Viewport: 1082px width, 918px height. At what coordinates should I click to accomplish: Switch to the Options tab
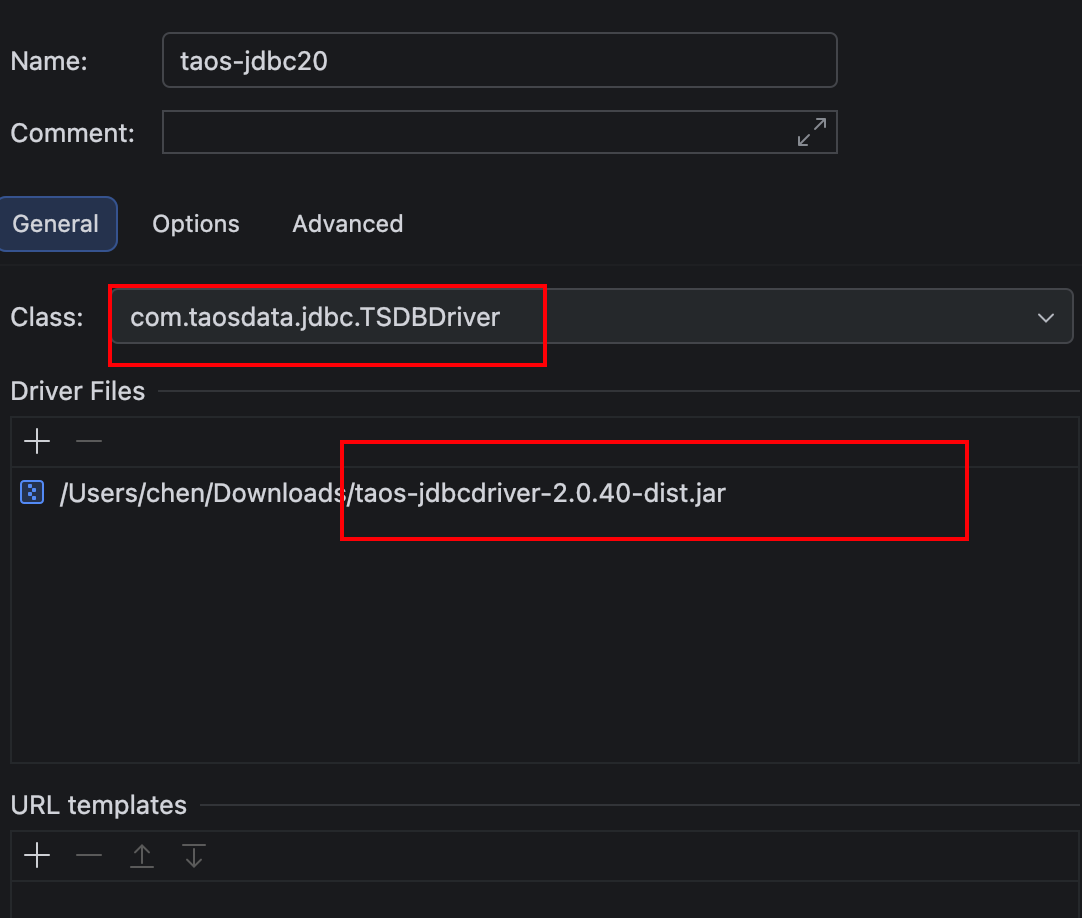pos(196,224)
